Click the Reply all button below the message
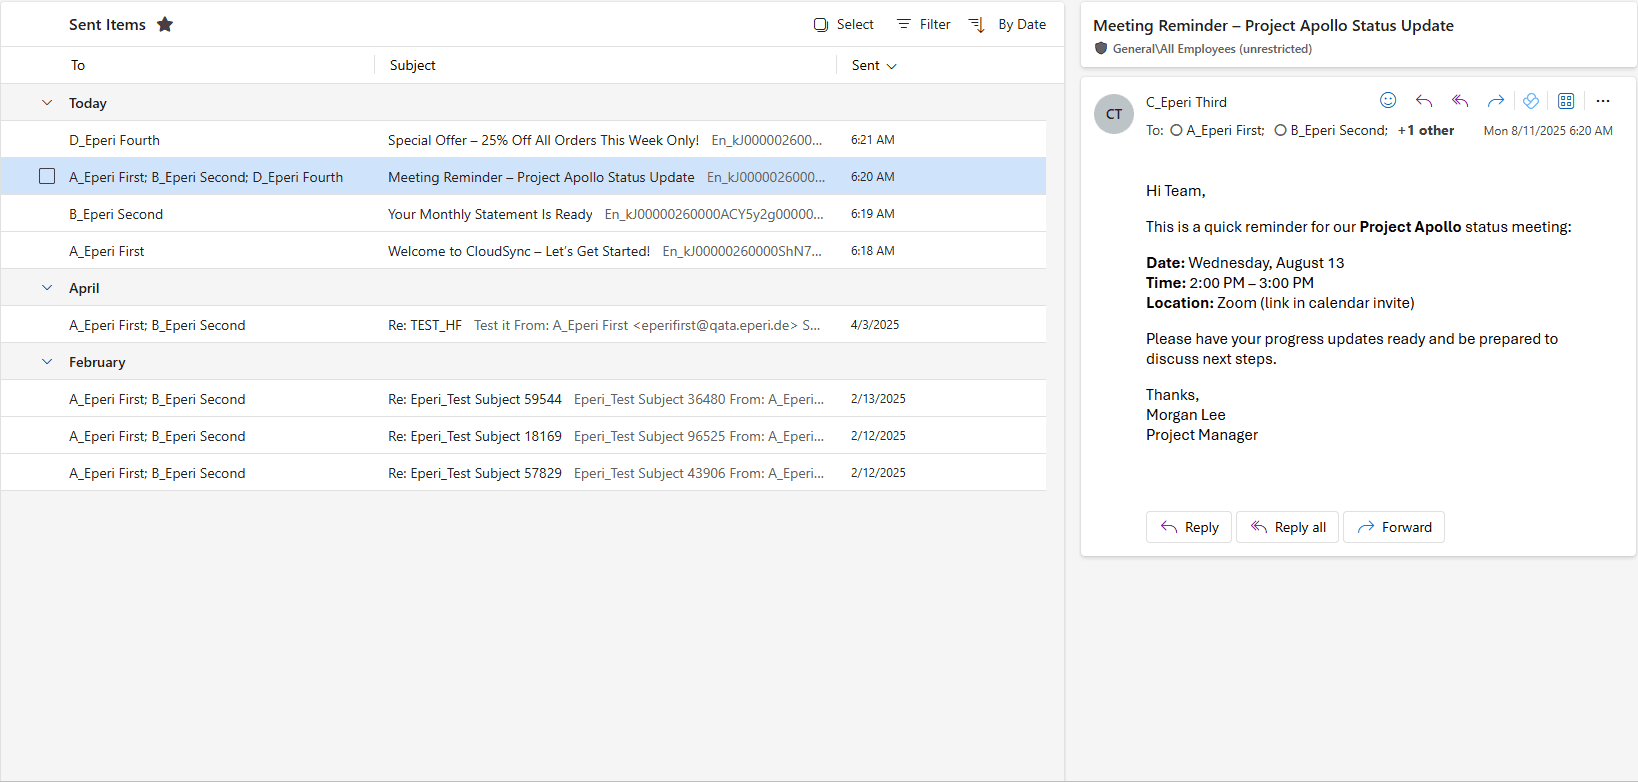The height and width of the screenshot is (782, 1638). point(1288,527)
